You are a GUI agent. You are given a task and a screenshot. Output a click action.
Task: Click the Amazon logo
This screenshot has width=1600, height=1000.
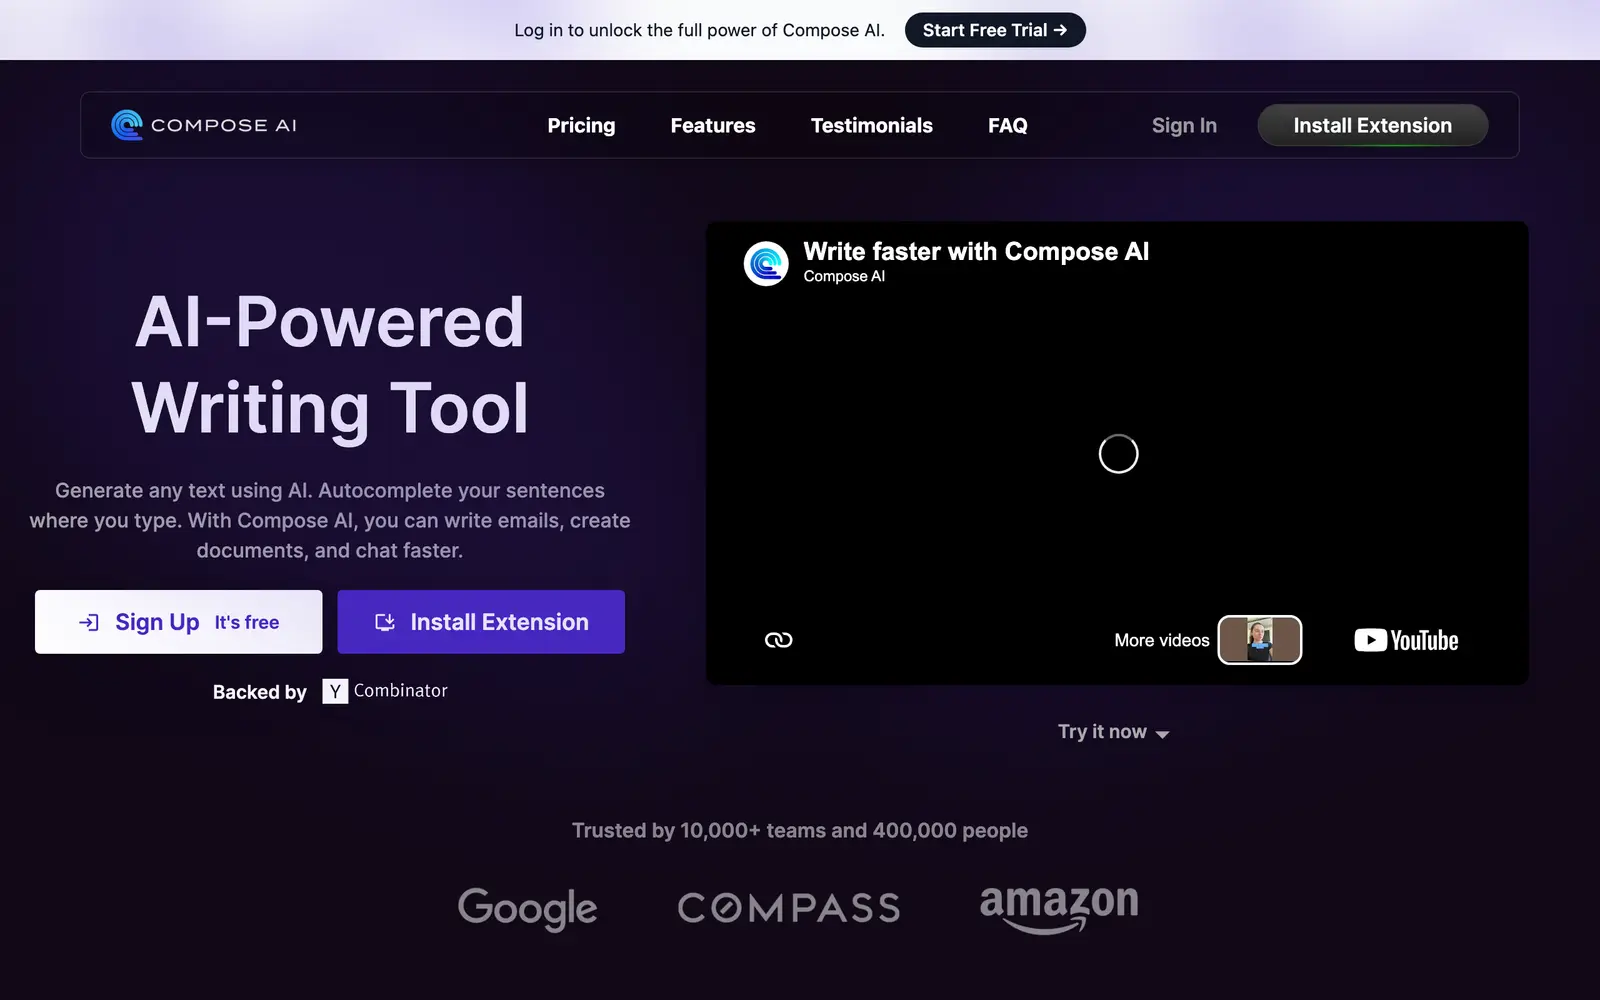(x=1059, y=908)
